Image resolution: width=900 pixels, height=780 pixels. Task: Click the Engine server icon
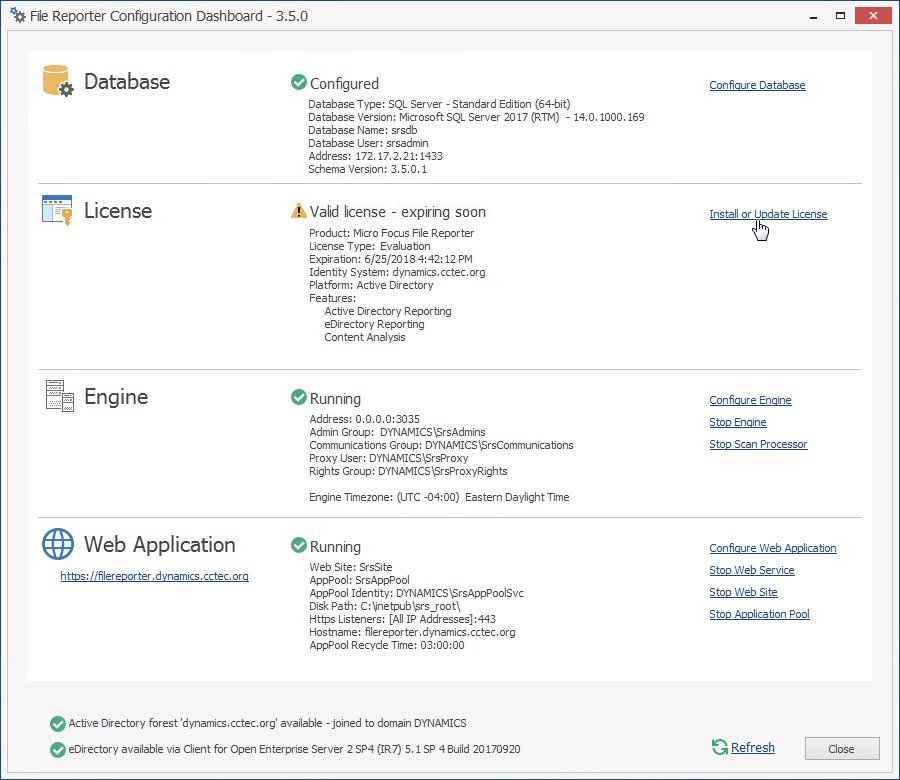[59, 396]
